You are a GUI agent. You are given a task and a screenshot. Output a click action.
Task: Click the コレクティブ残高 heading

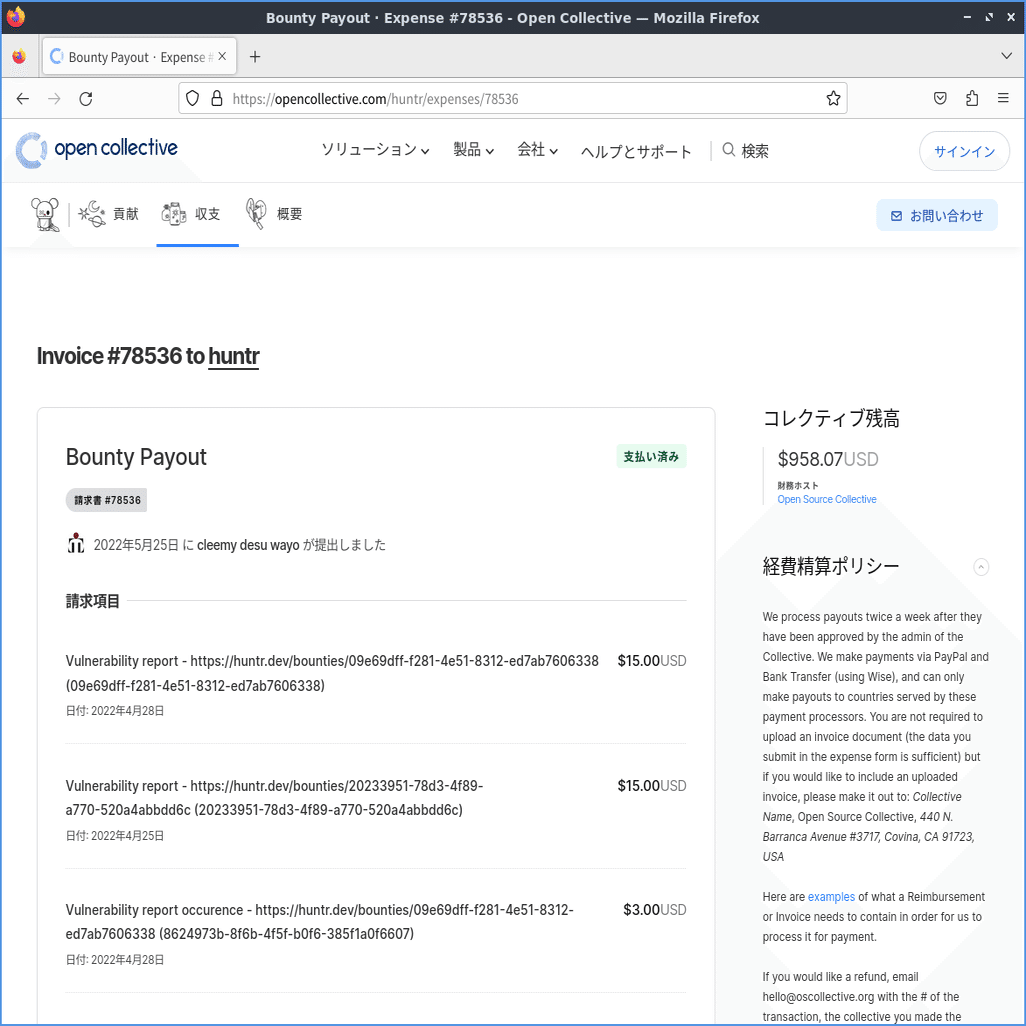point(831,419)
